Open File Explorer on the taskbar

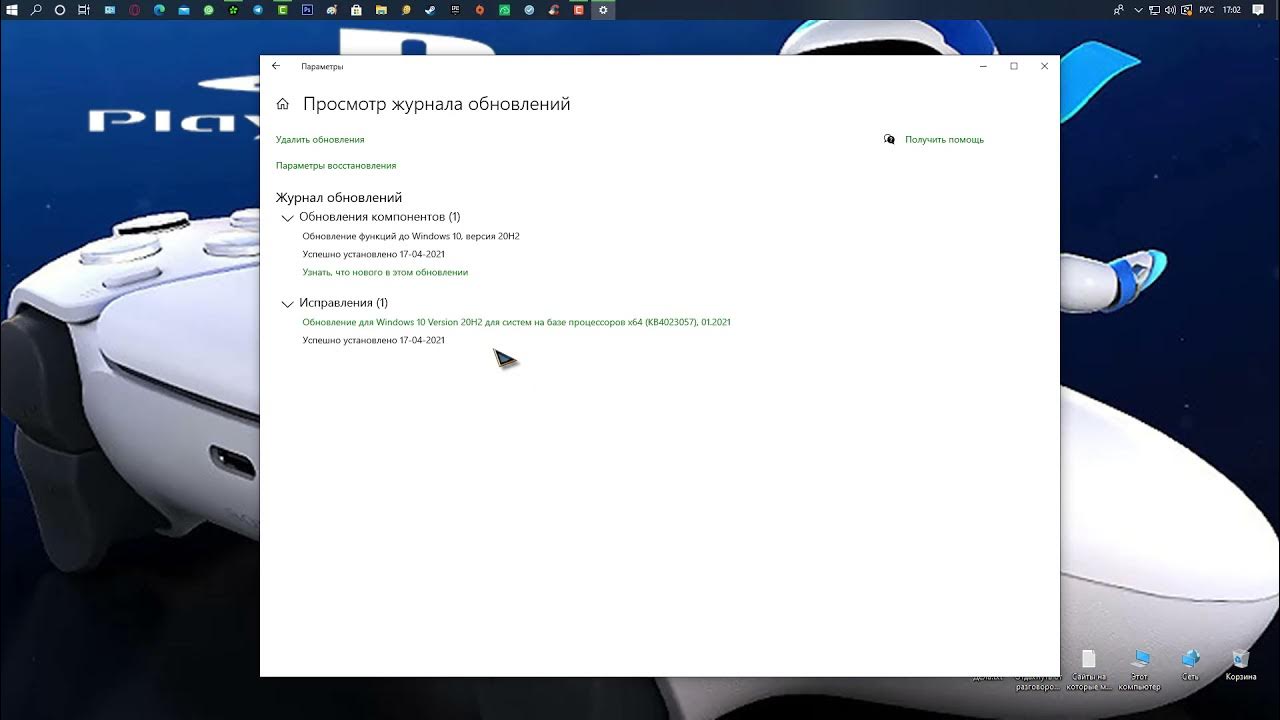tap(381, 10)
